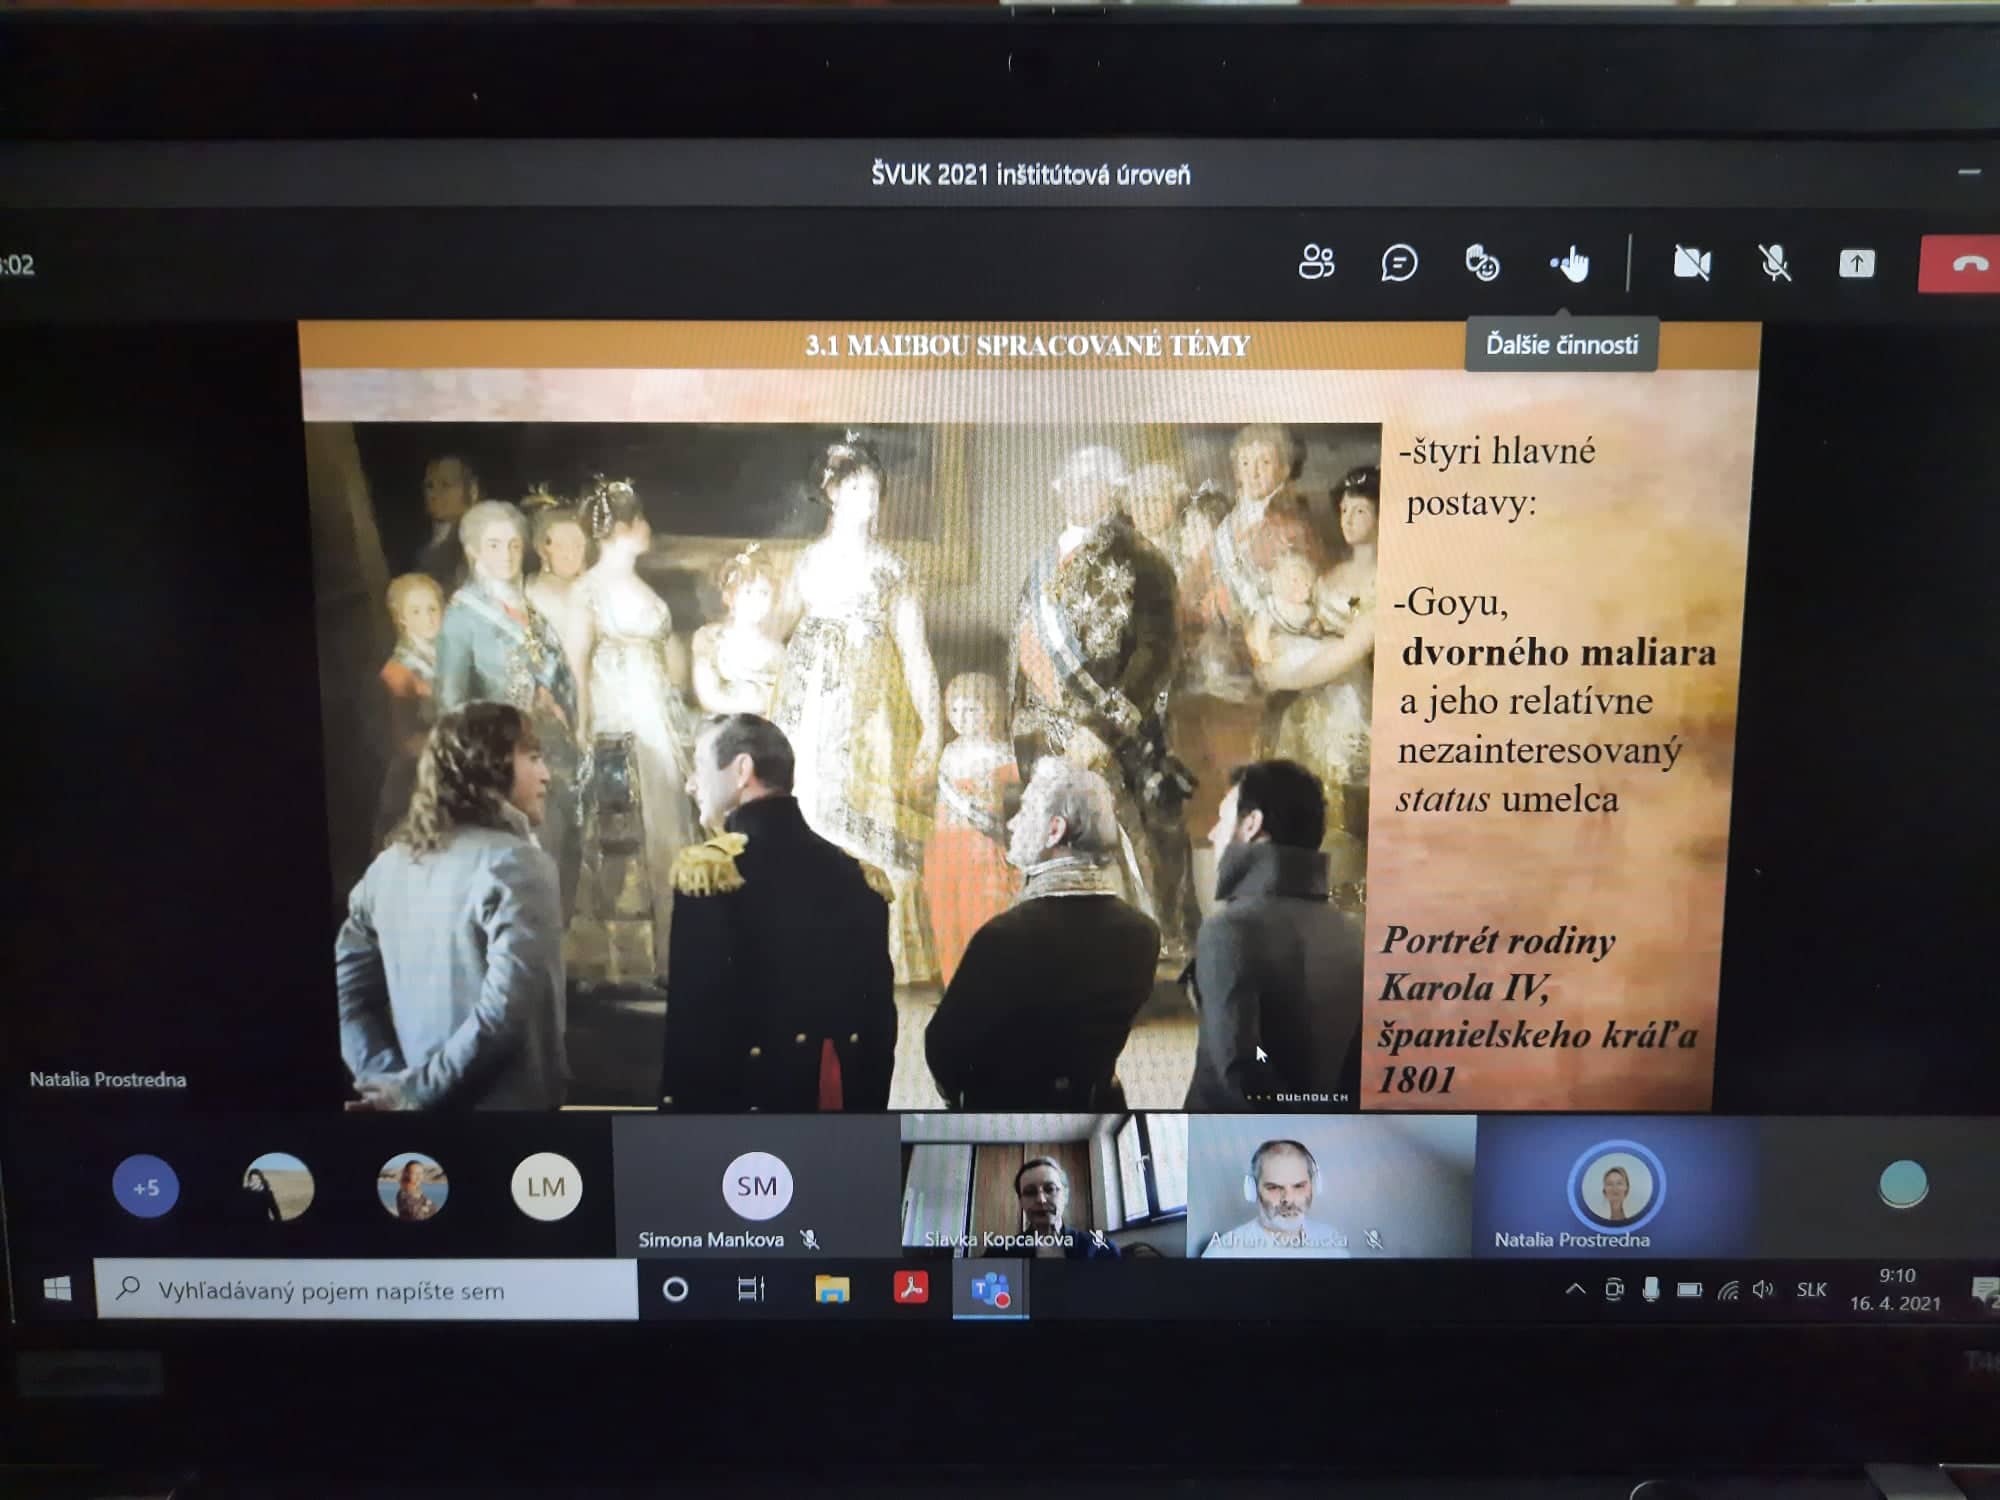Open the Wi-Fi network flyout
This screenshot has width=2000, height=1500.
pyautogui.click(x=1728, y=1289)
